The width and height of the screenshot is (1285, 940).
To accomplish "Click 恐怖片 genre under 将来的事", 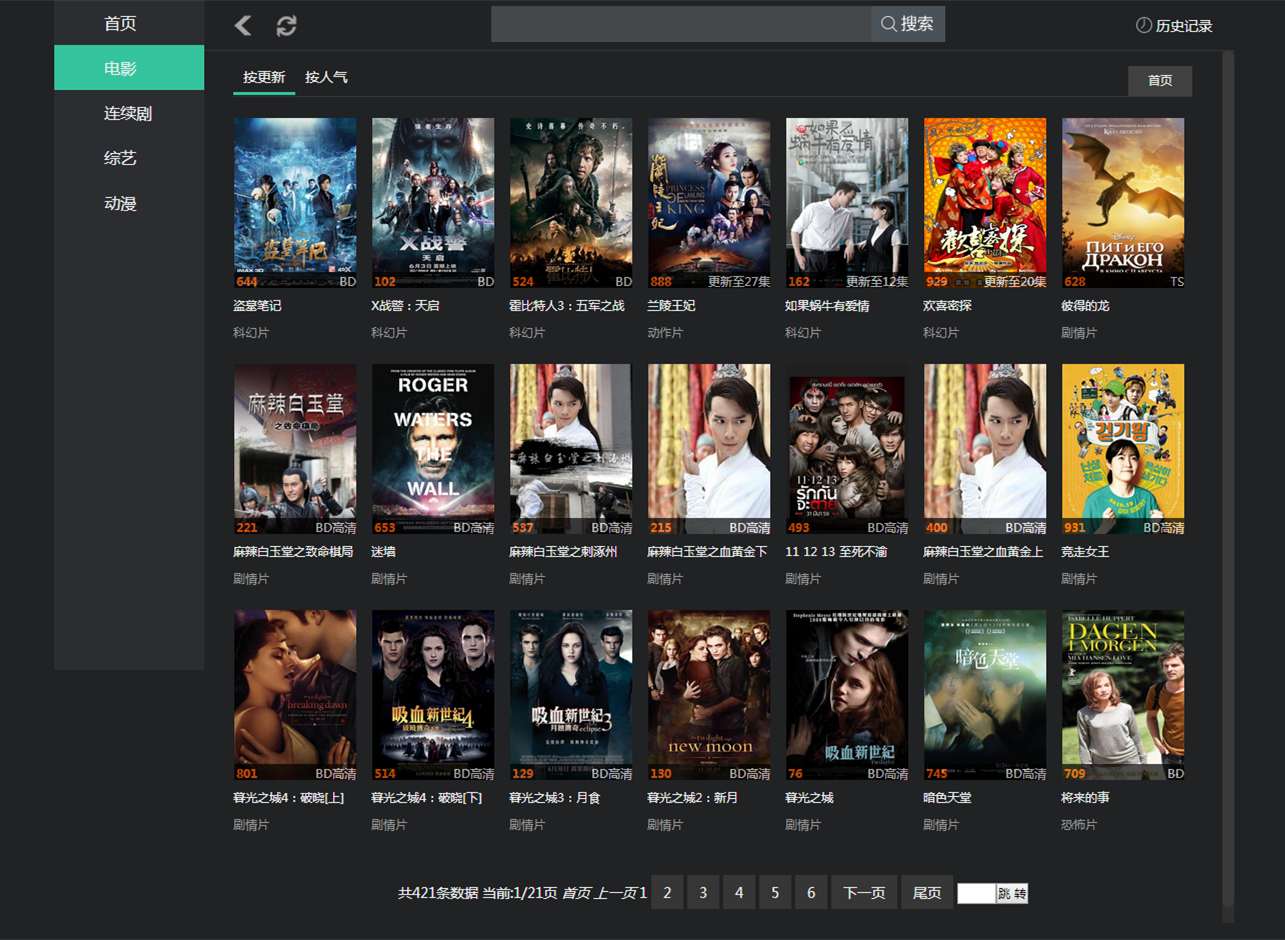I will point(1079,825).
